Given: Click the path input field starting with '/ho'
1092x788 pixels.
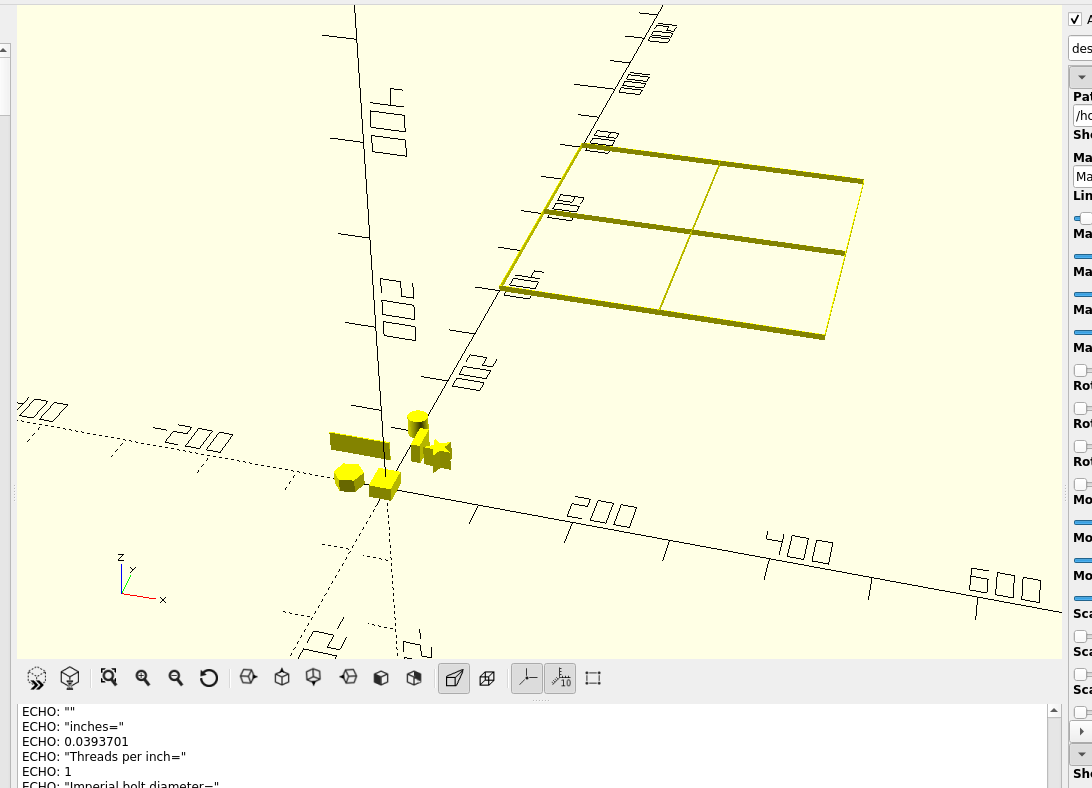Looking at the screenshot, I should (1081, 115).
